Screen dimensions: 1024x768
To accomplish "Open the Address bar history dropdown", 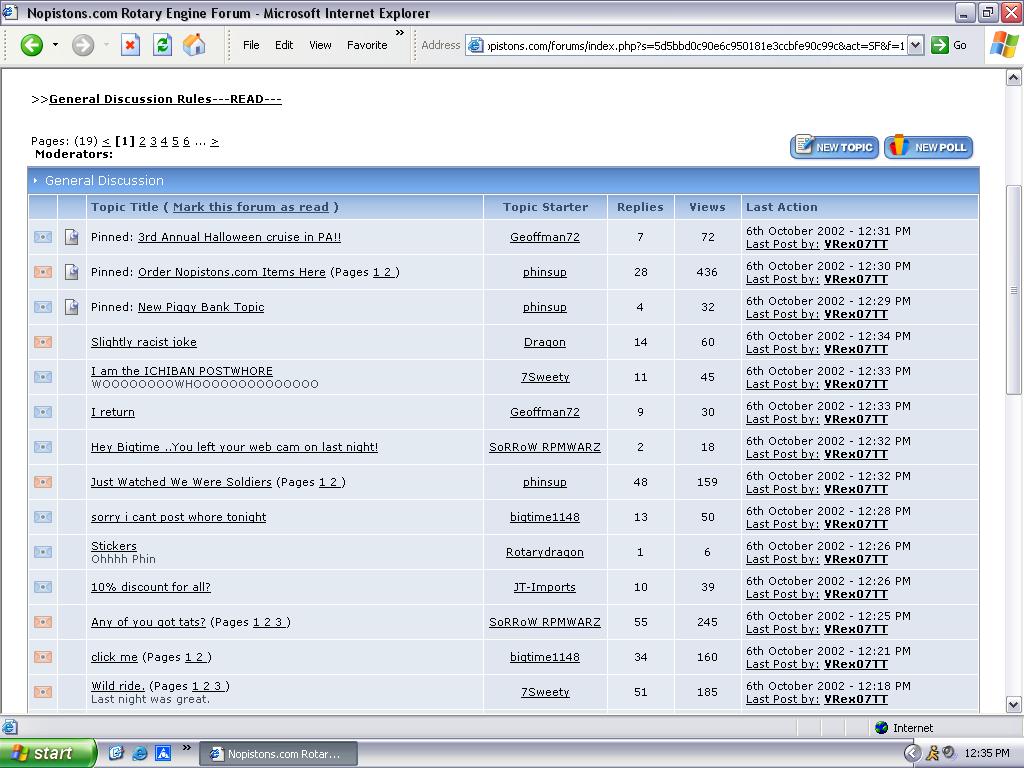I will point(914,45).
